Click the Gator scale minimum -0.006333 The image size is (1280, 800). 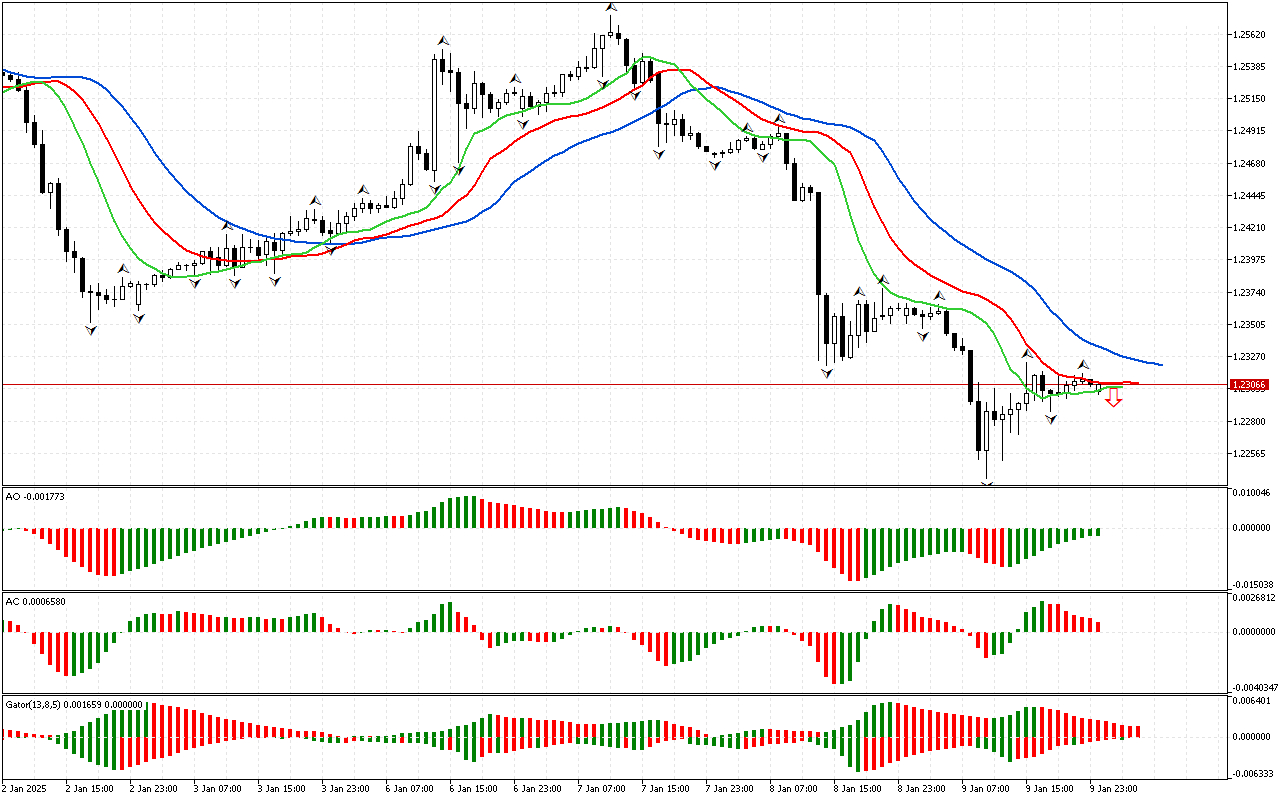pos(1252,773)
